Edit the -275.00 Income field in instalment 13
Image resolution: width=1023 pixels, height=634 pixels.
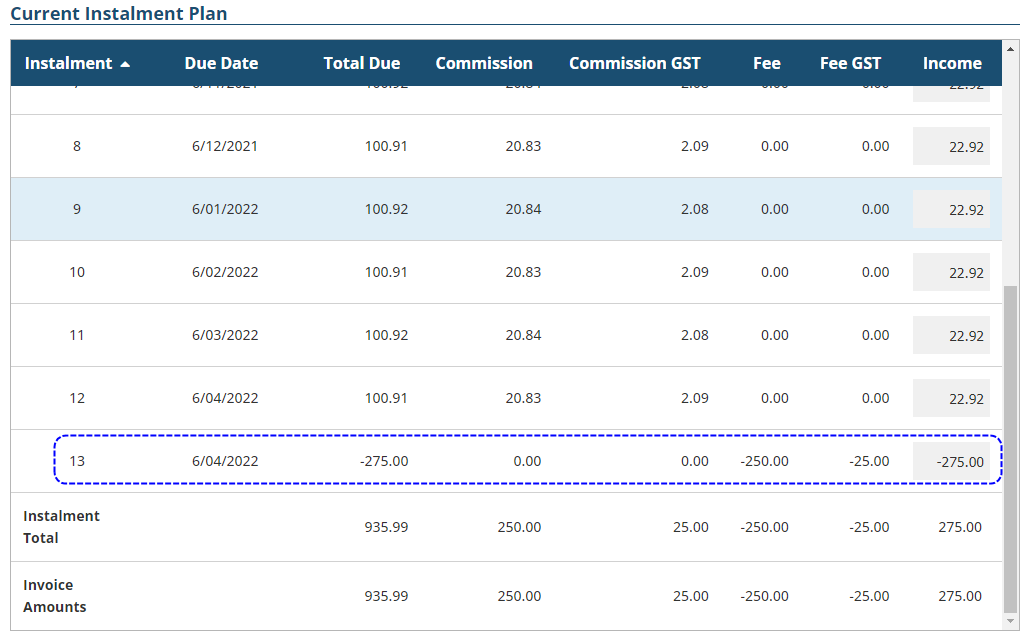click(x=951, y=462)
